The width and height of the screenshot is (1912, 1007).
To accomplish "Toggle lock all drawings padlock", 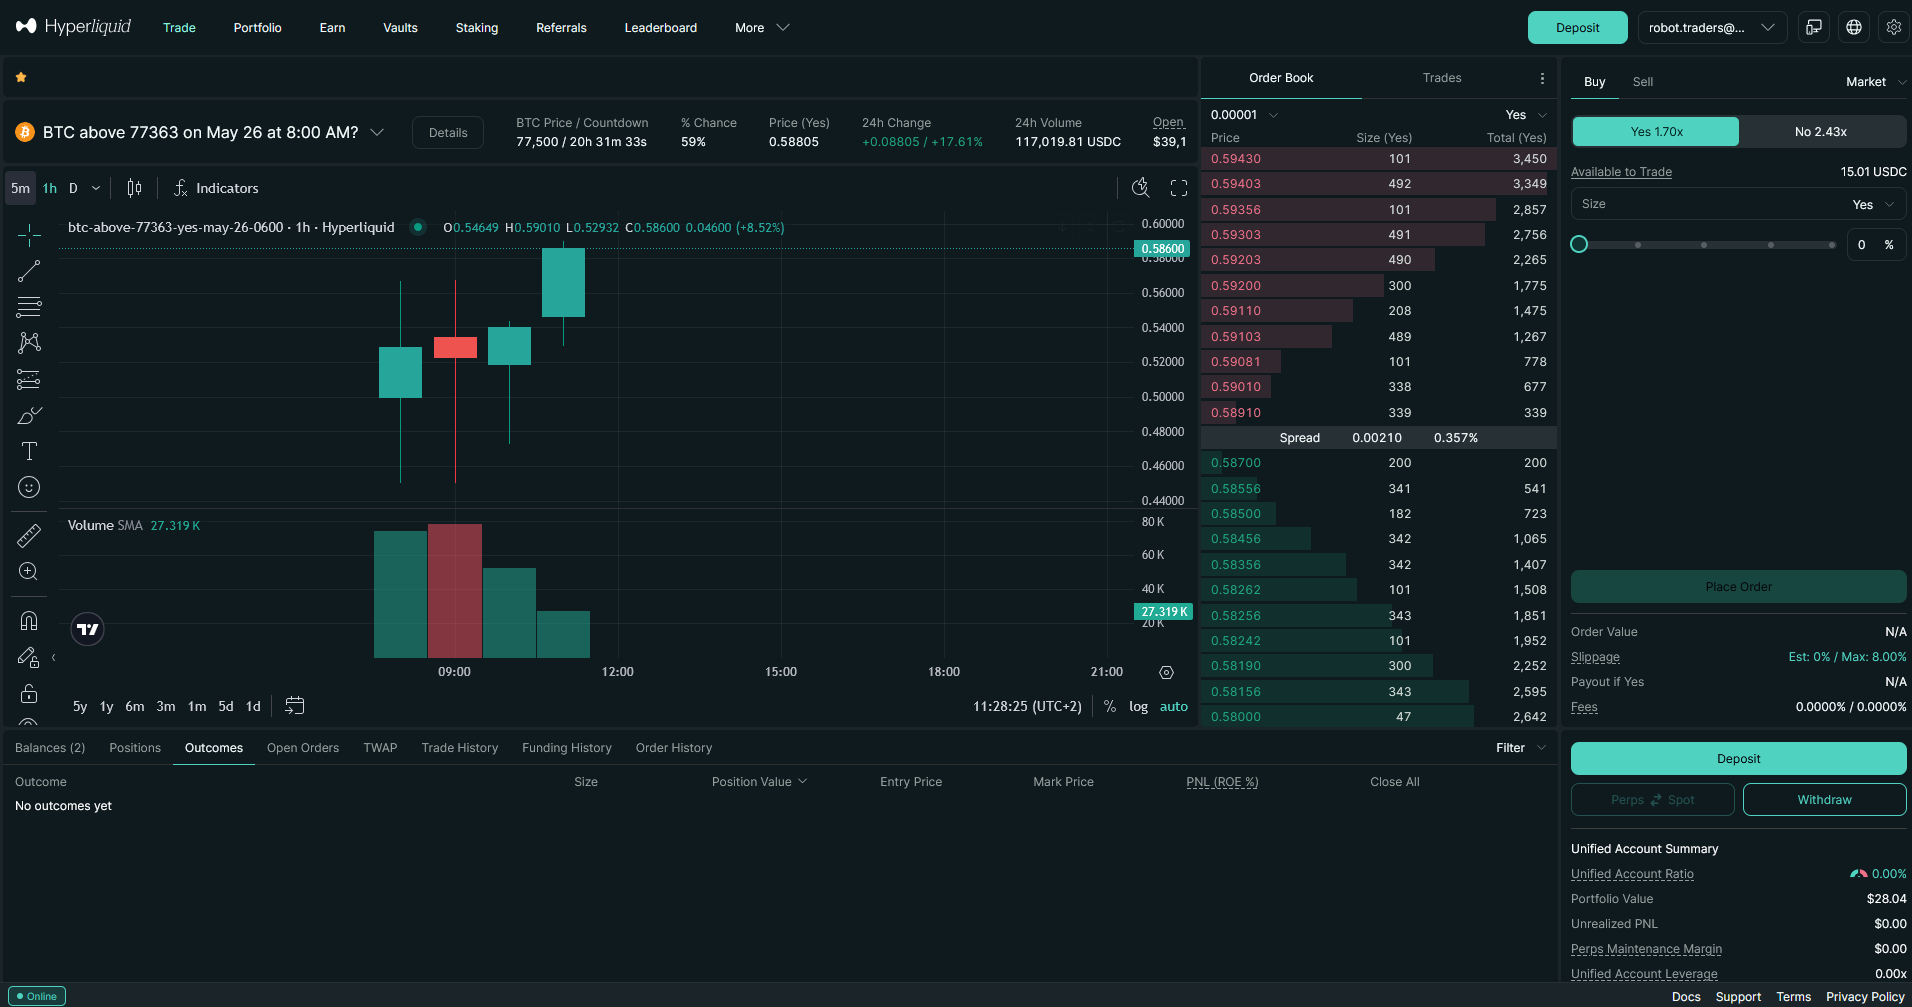I will (29, 693).
